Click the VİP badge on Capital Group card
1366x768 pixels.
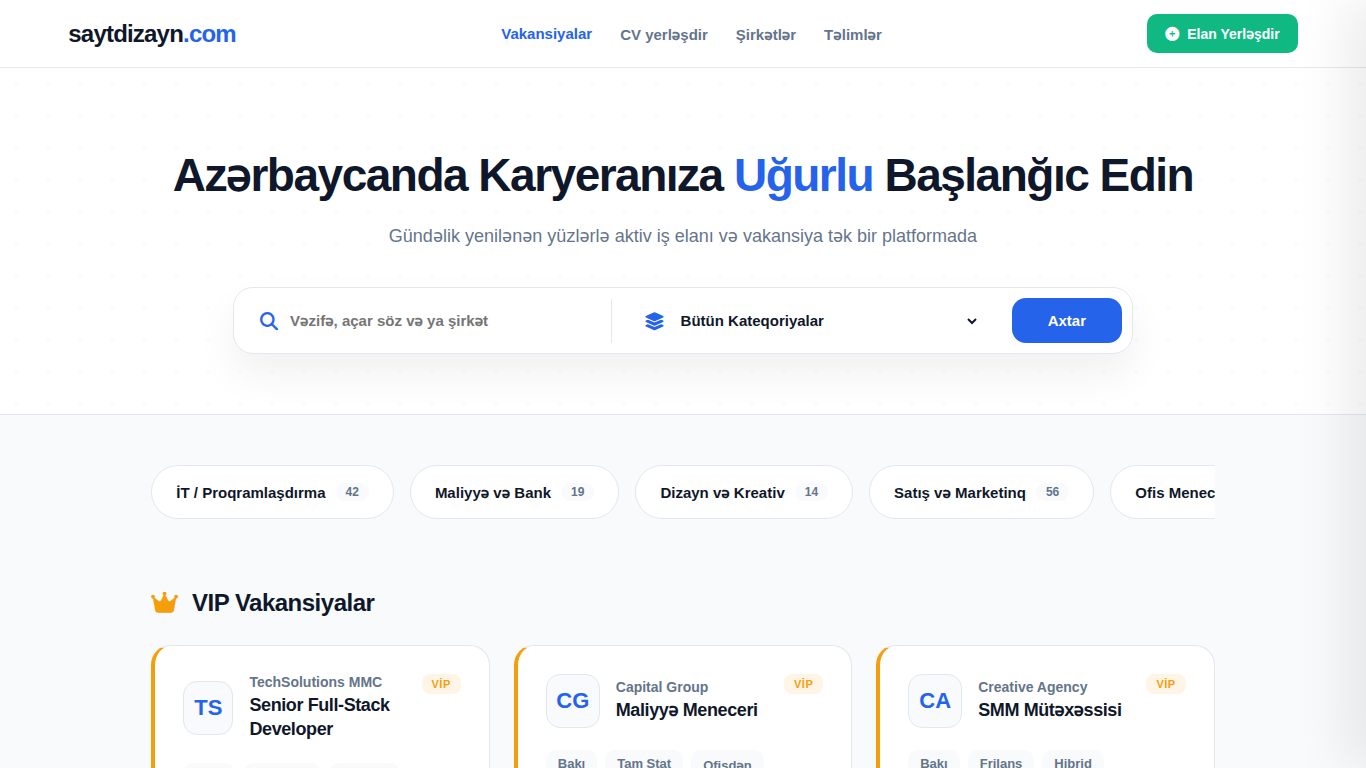click(803, 684)
